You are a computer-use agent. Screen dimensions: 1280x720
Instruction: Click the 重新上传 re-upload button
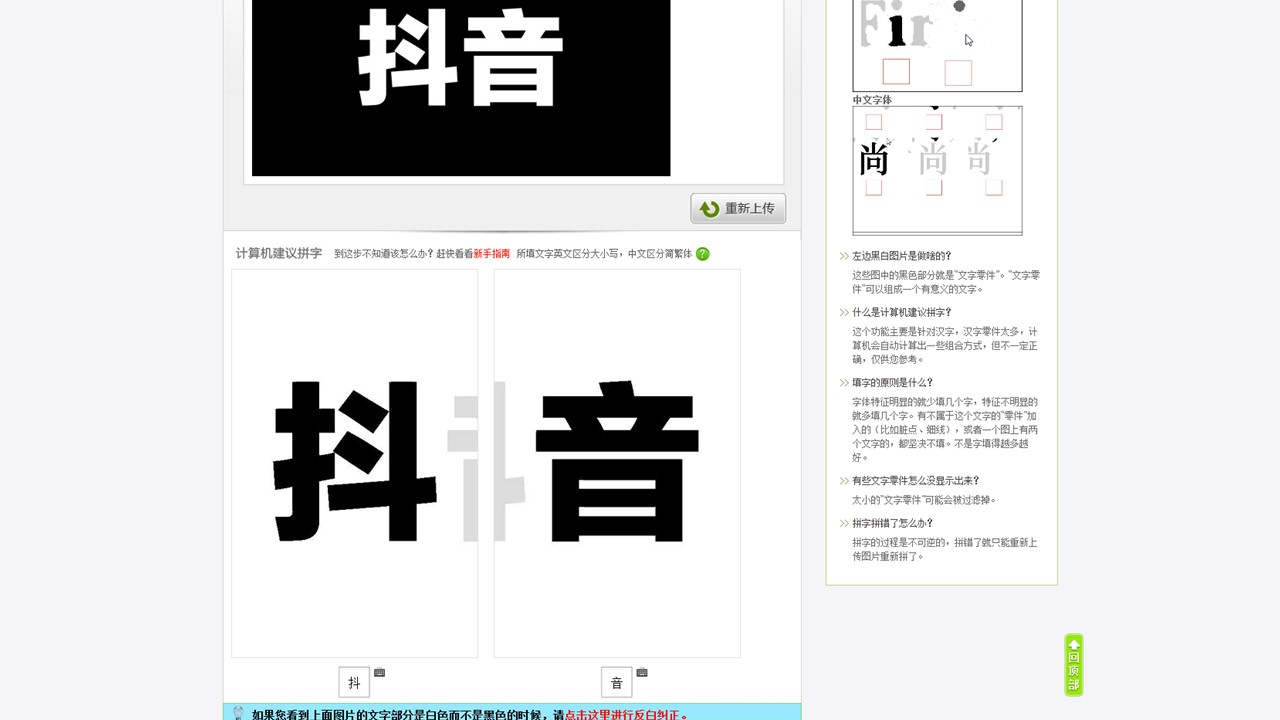738,208
